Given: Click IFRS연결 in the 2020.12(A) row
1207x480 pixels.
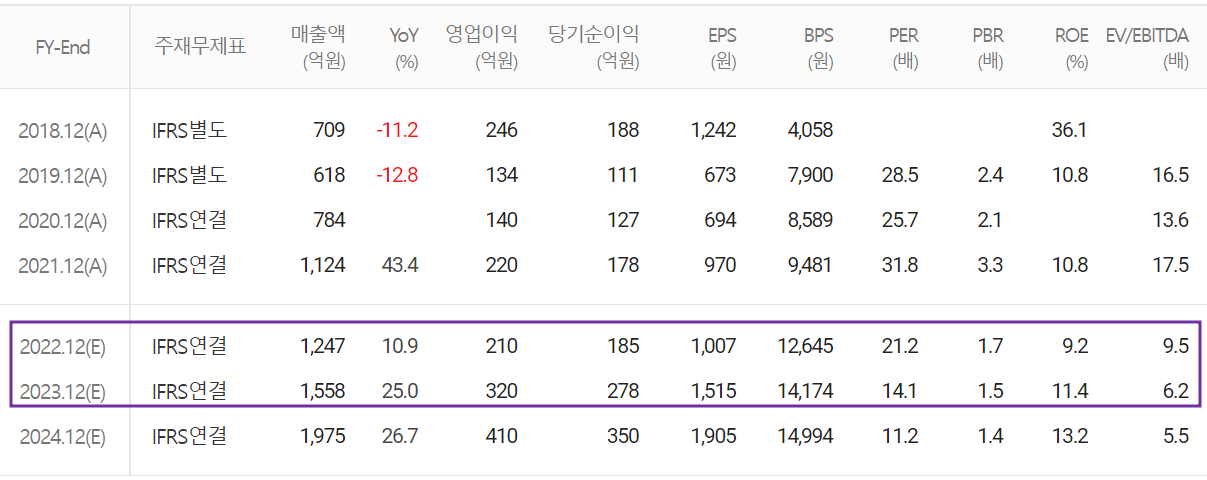Looking at the screenshot, I should point(189,220).
